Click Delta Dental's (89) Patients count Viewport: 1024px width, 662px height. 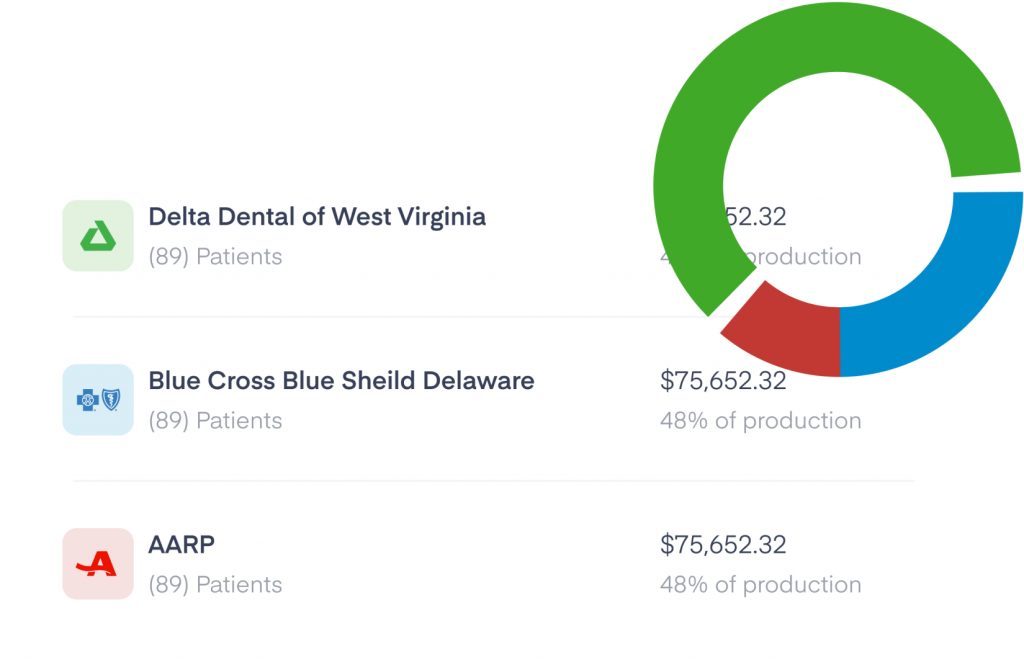216,257
